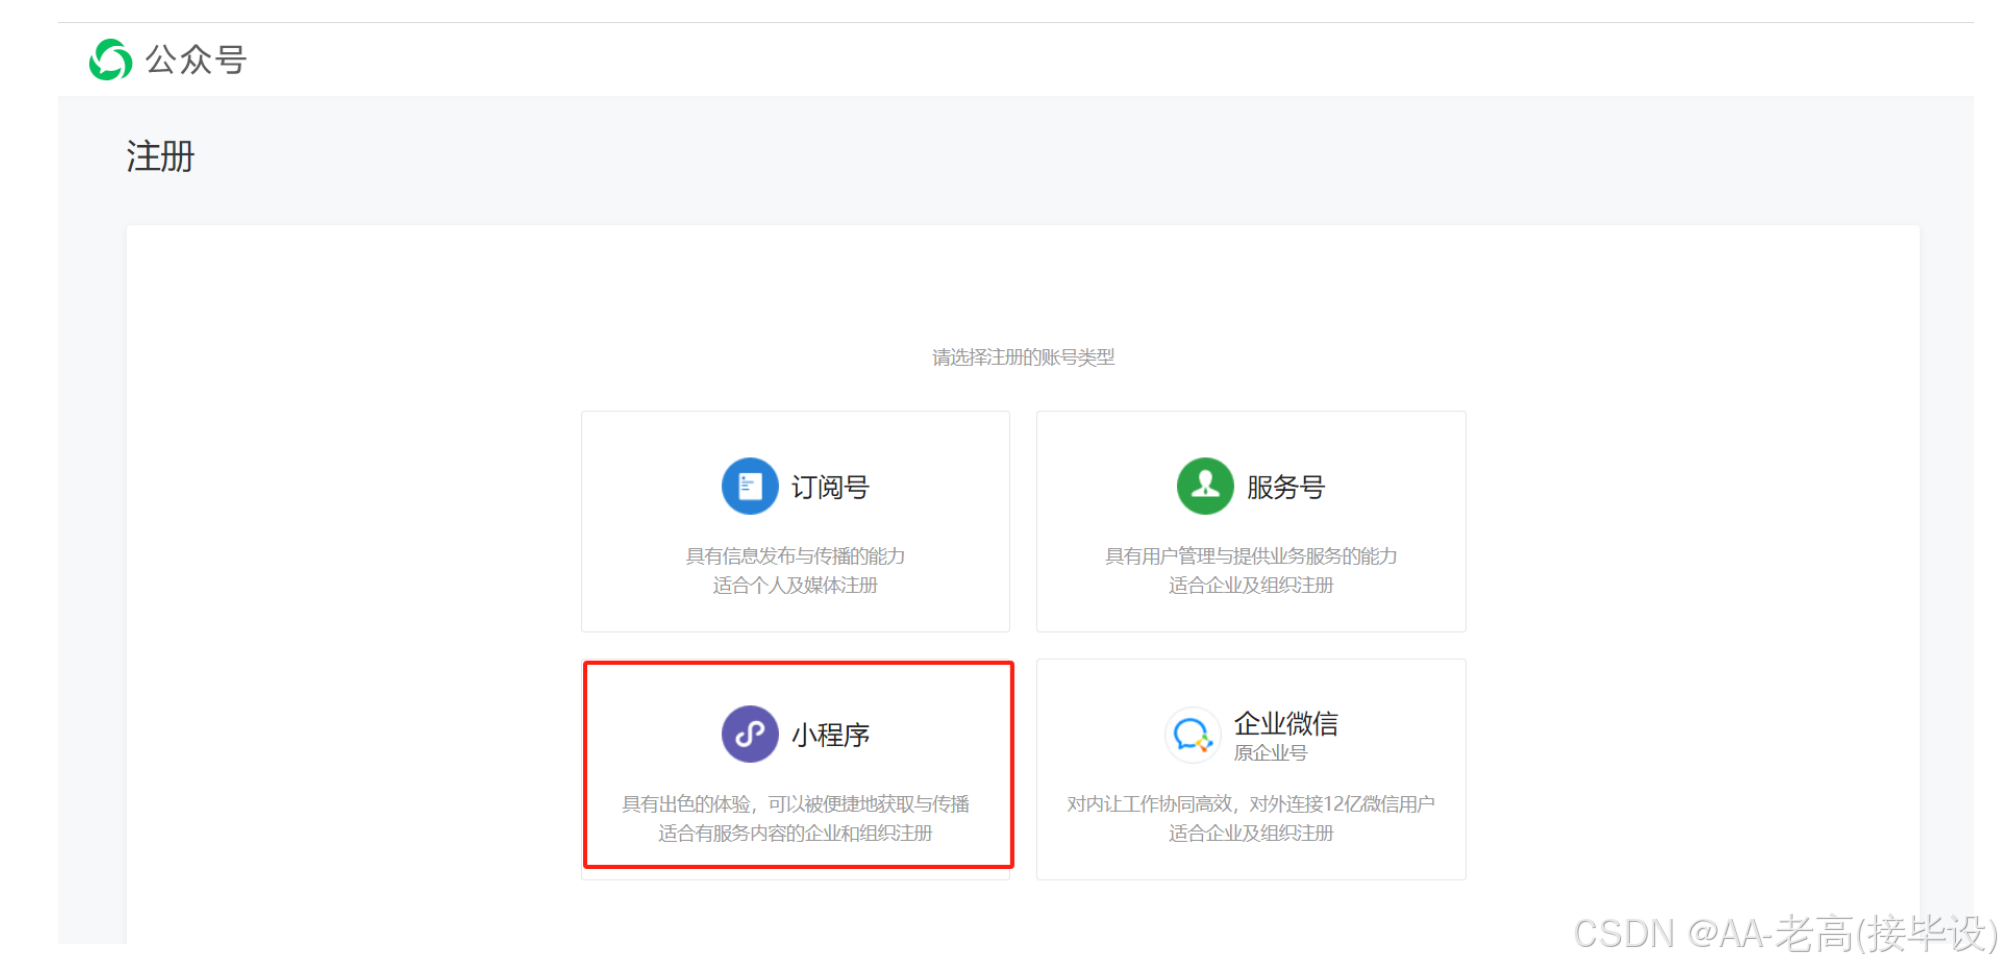Click the 公众号 header text
The width and height of the screenshot is (2002, 968).
pos(196,60)
